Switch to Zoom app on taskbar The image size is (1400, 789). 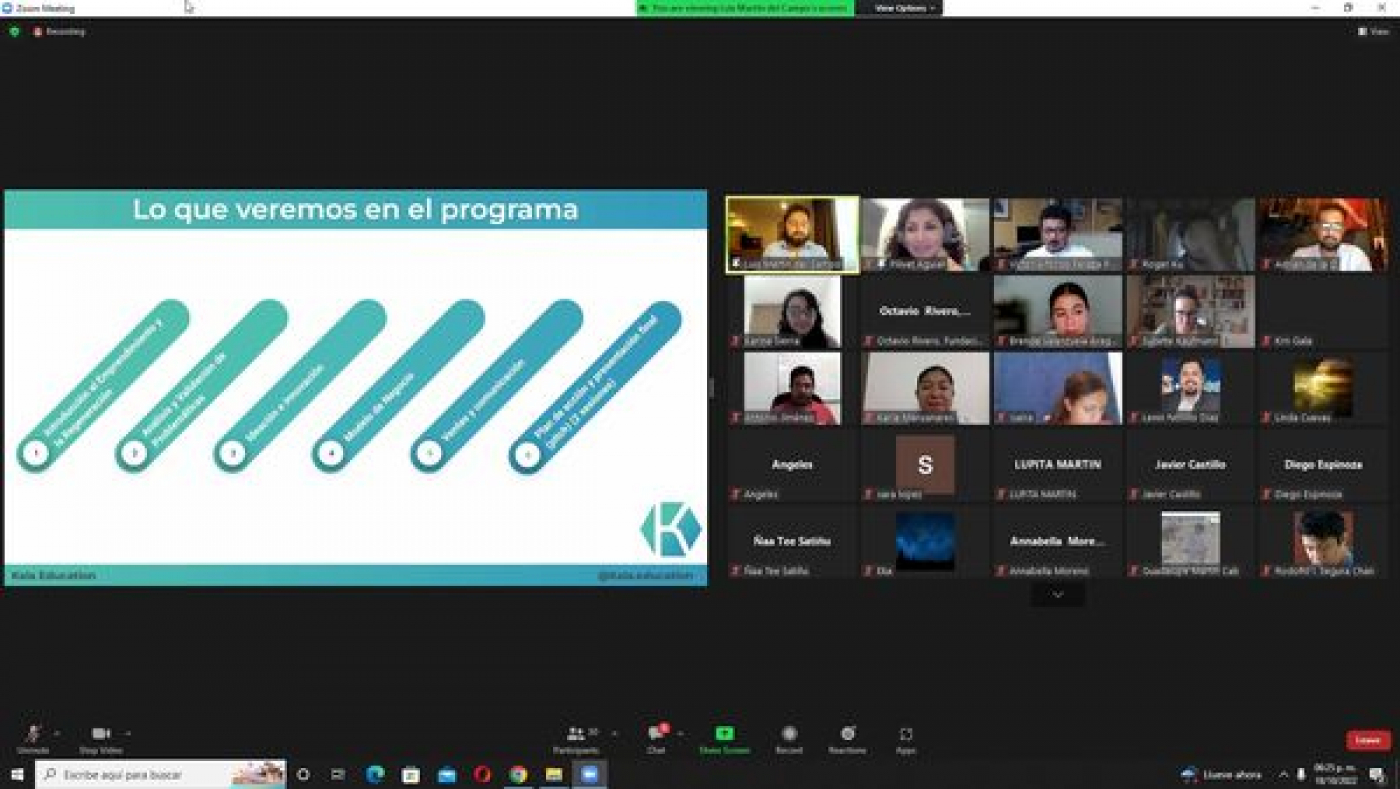click(x=589, y=774)
